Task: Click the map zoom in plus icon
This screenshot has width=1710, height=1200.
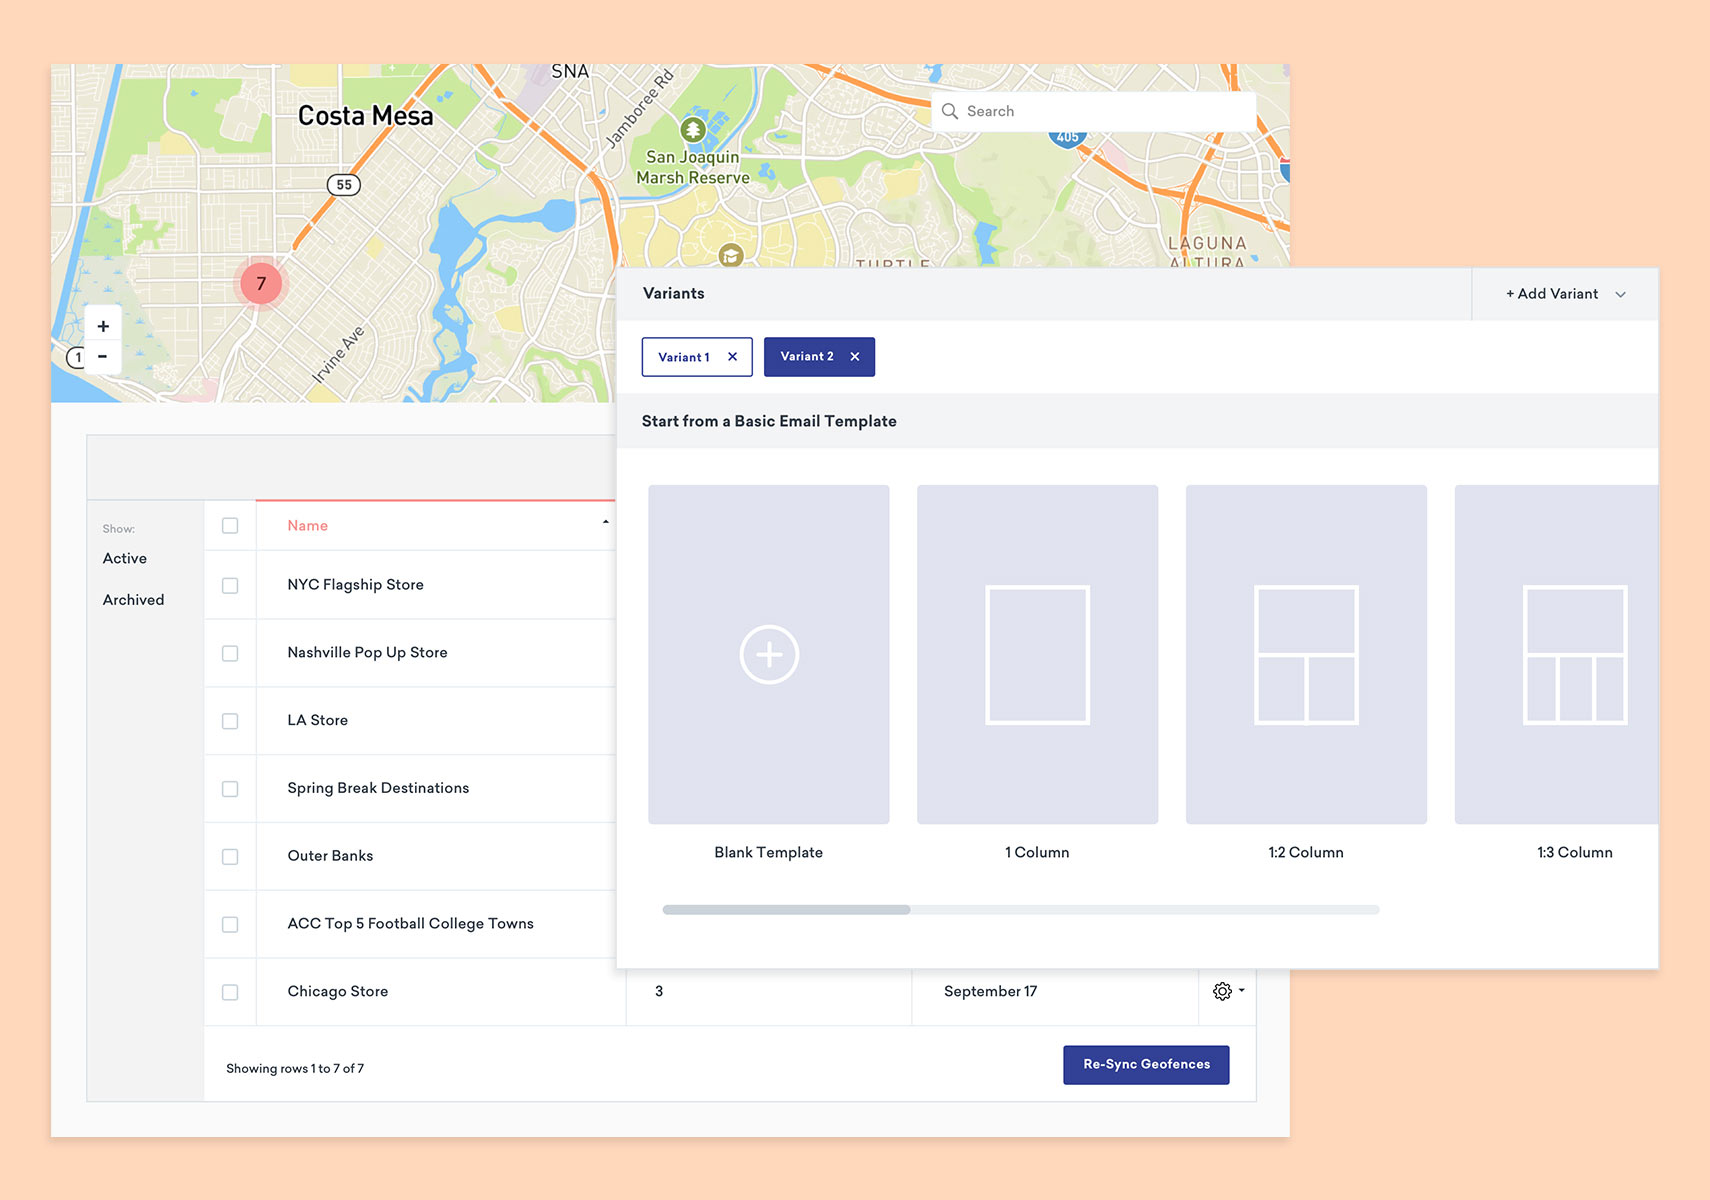Action: 103,326
